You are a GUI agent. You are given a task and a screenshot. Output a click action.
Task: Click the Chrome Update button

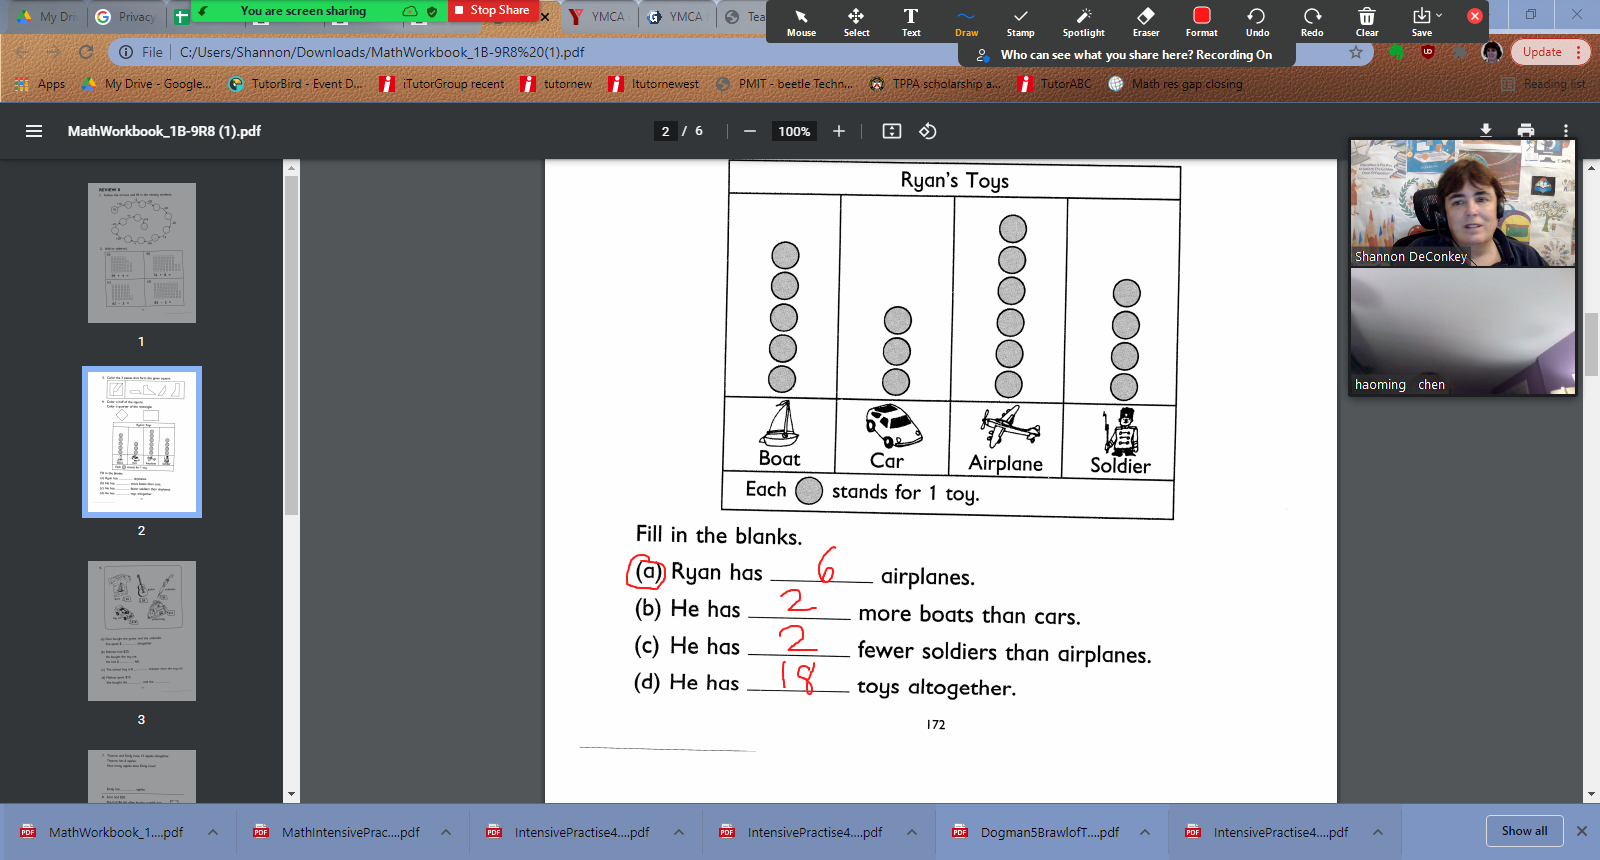1550,52
